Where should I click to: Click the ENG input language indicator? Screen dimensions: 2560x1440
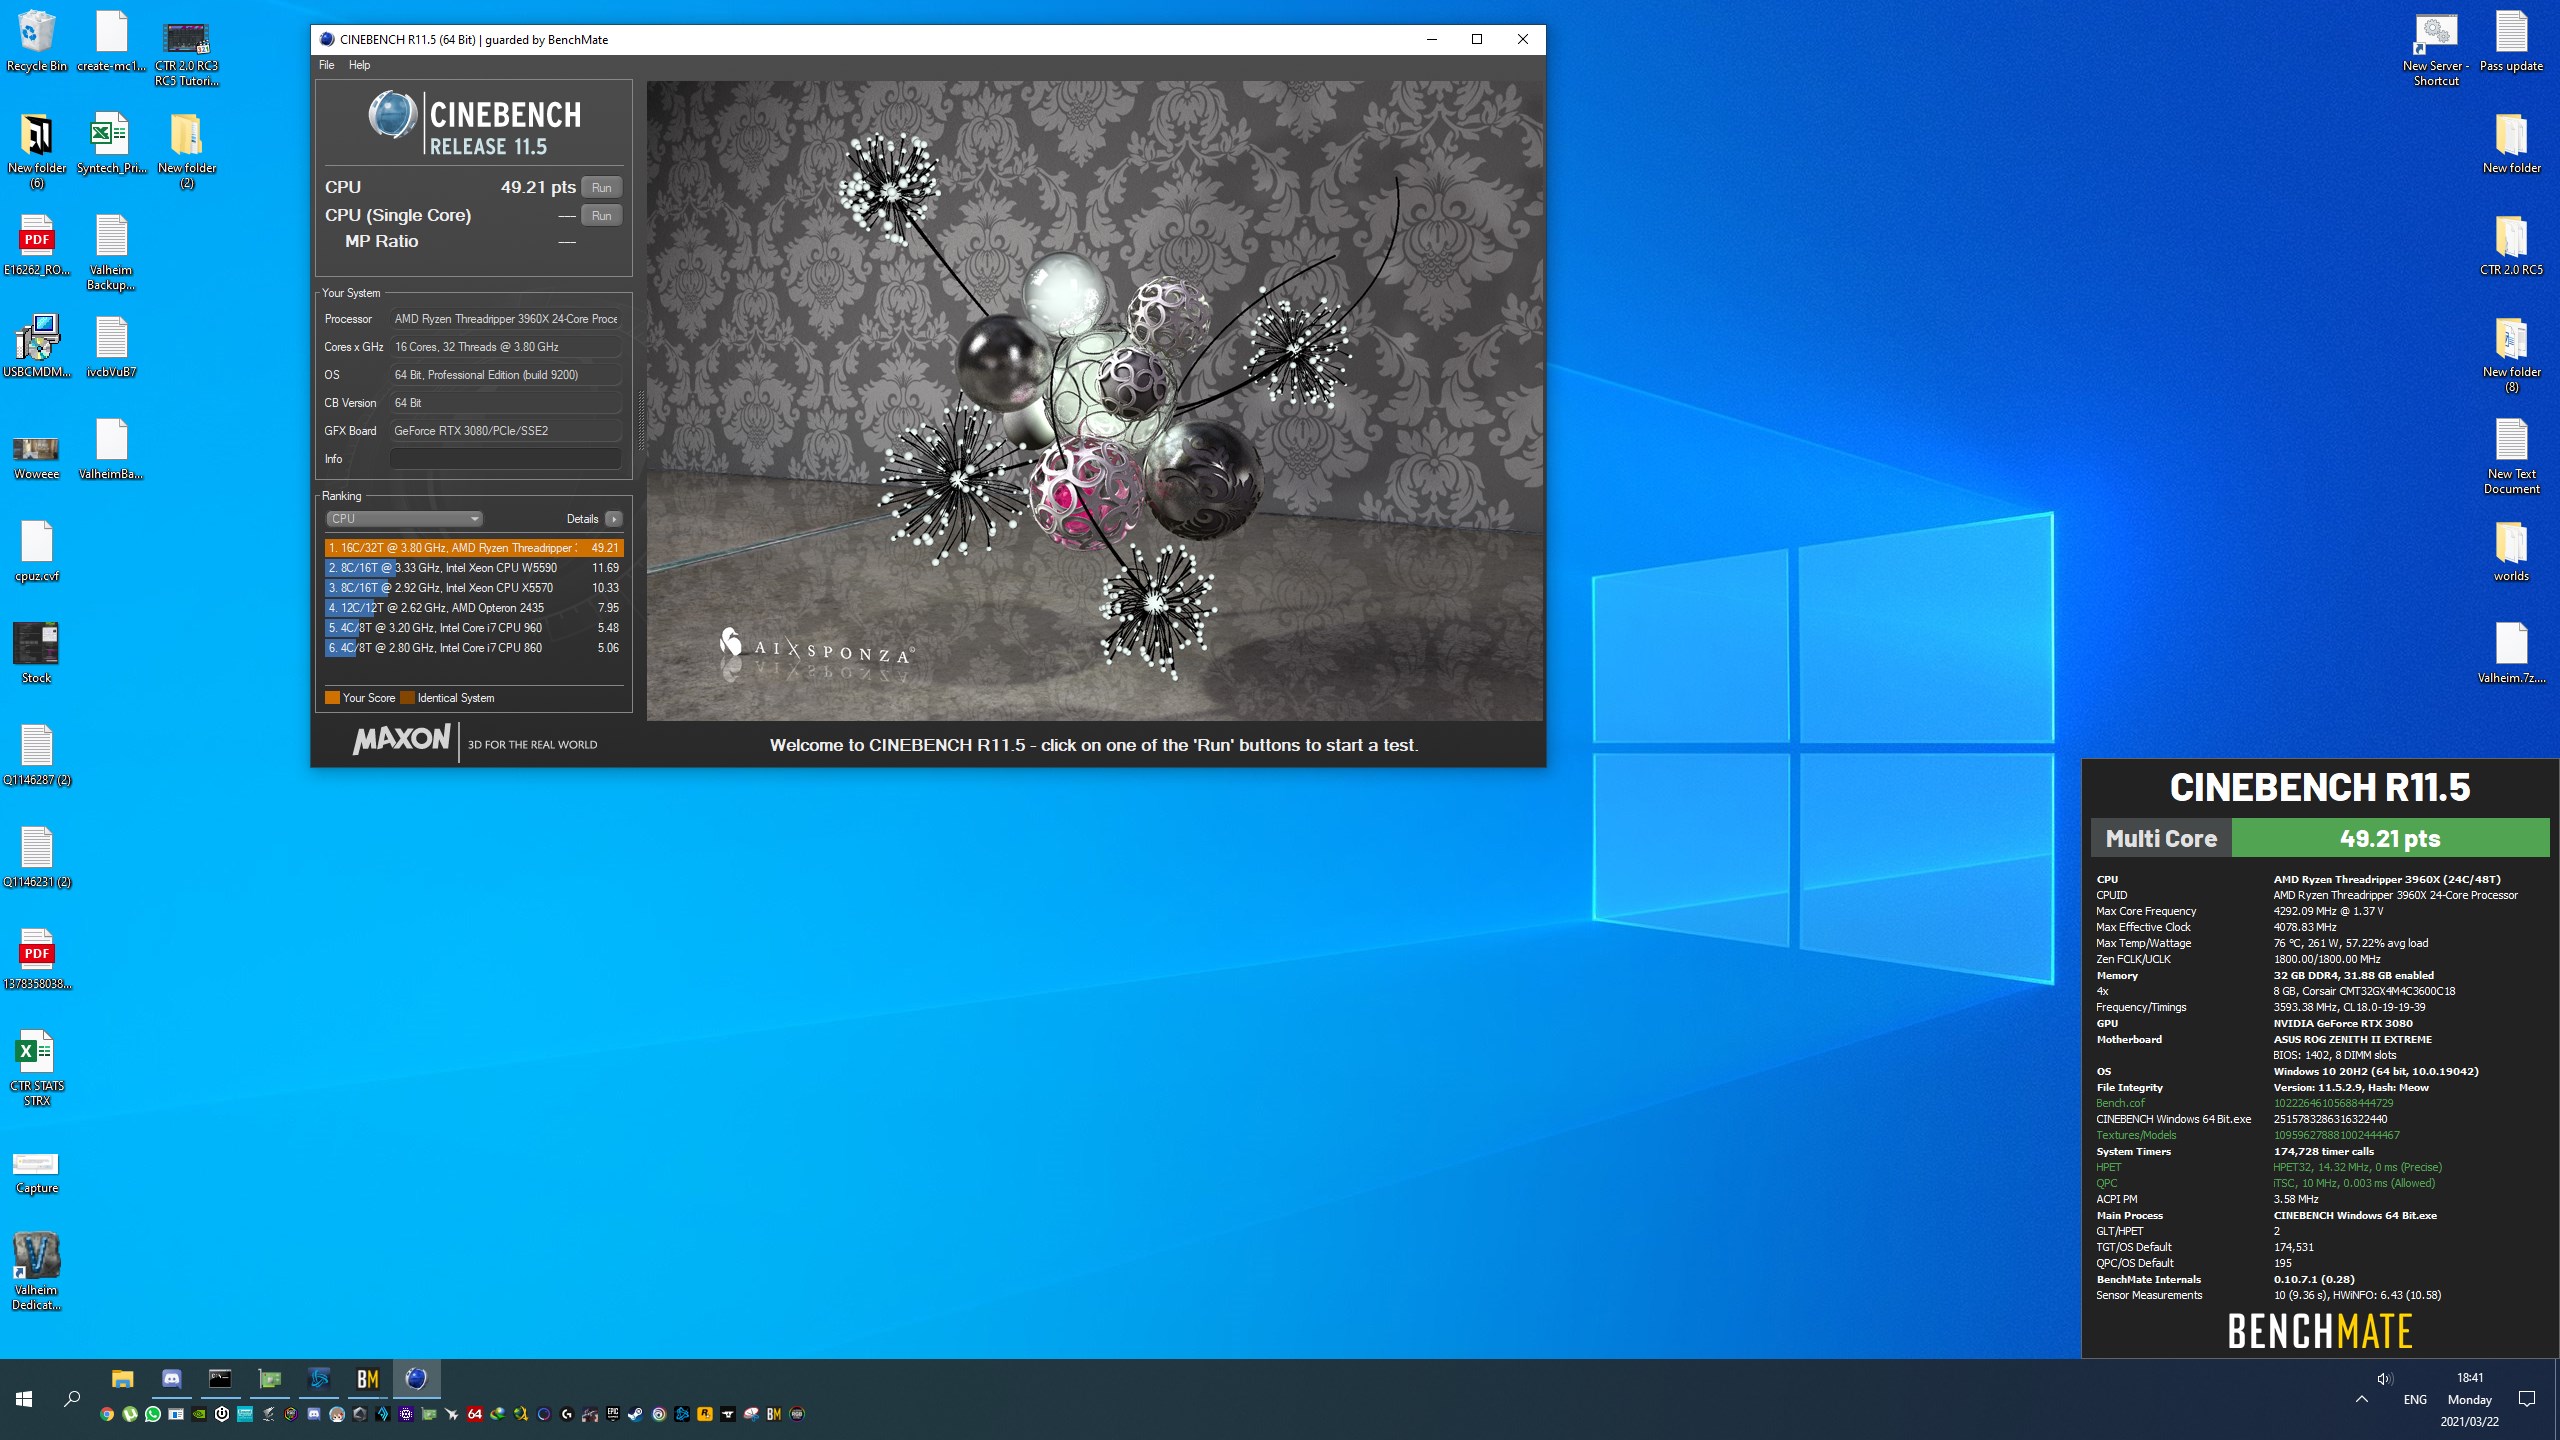2415,1400
